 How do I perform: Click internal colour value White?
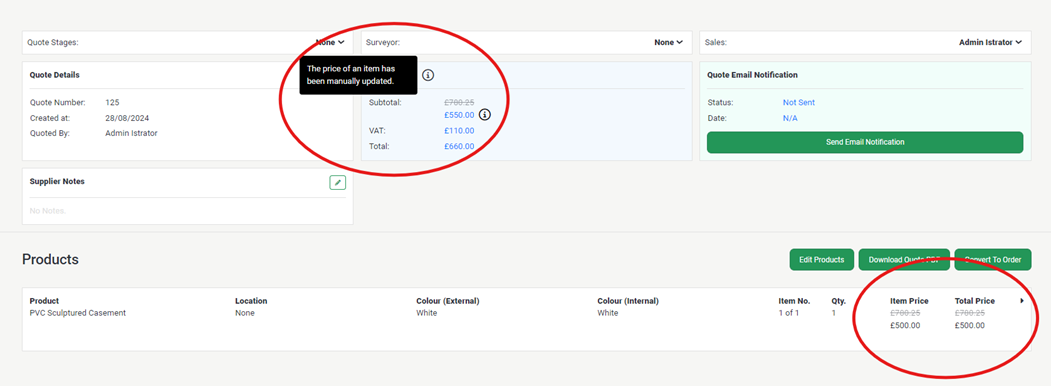click(x=607, y=313)
